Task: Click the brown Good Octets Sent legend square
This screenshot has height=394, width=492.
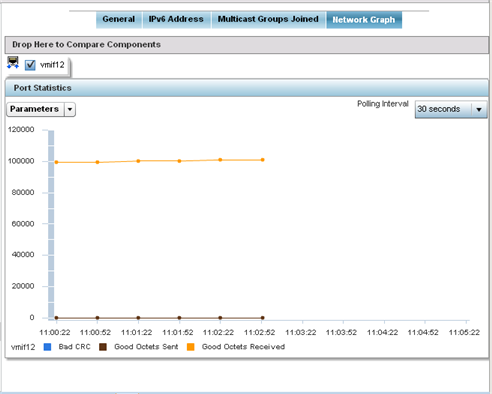Action: (103, 347)
